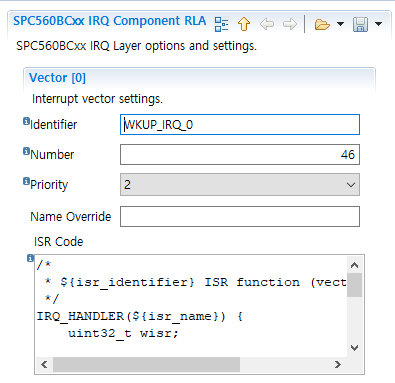
Task: Click the ISR code horizontal scrollbar thumb
Action: click(x=146, y=364)
